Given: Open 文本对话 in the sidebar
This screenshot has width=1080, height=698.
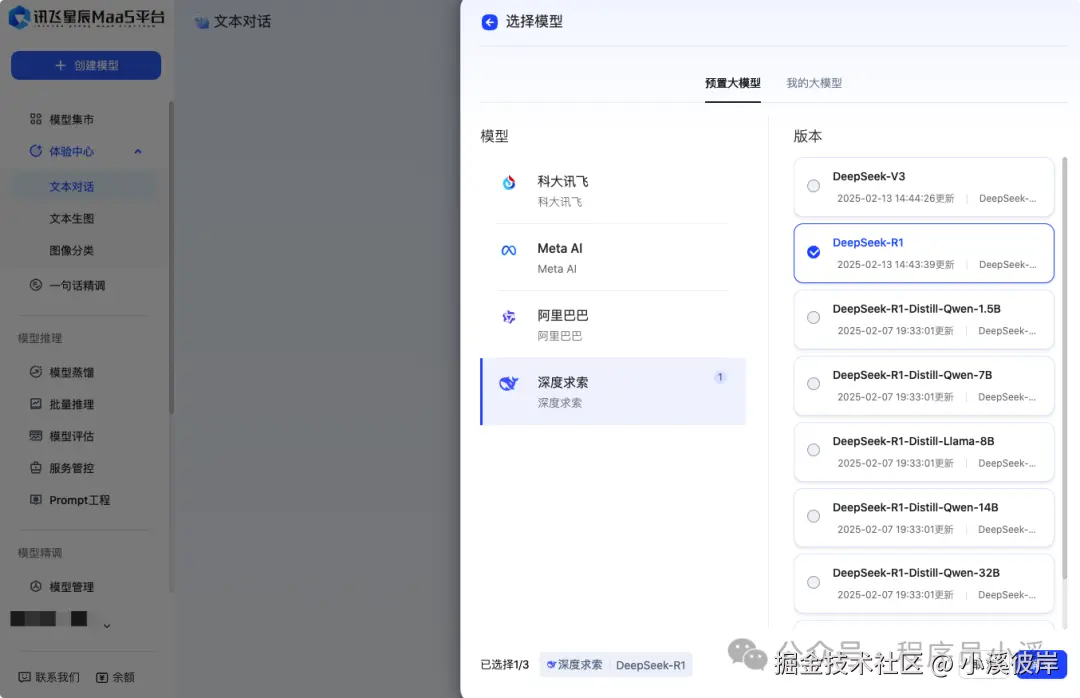Looking at the screenshot, I should pyautogui.click(x=72, y=187).
